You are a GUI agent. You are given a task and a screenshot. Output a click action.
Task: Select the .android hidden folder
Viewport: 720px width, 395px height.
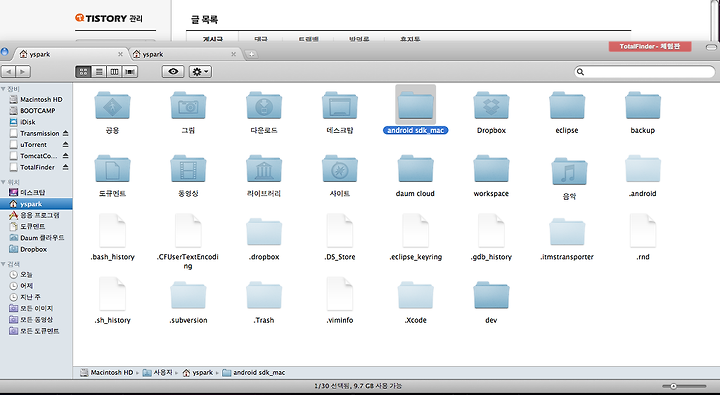(x=643, y=169)
